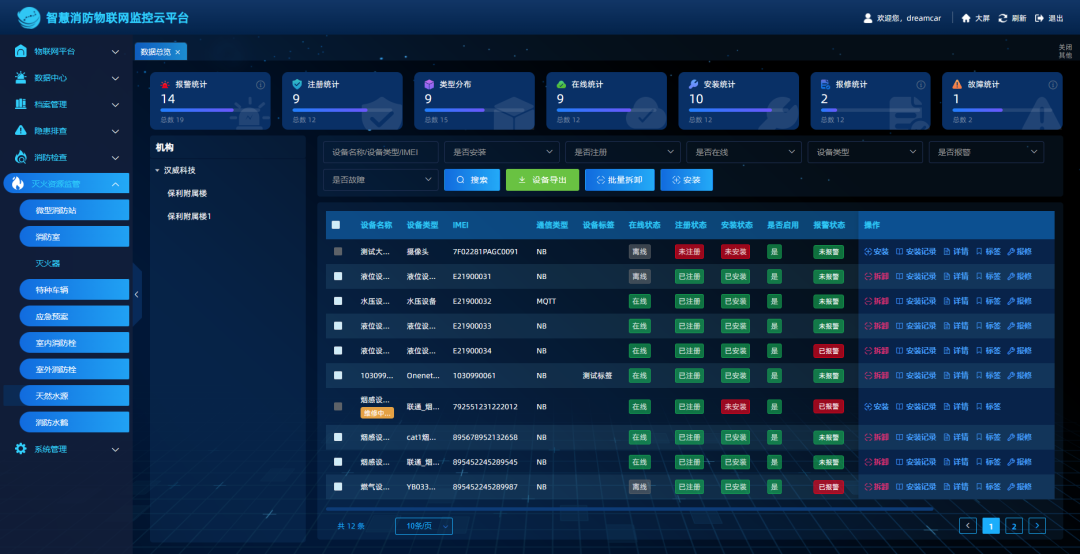Click the info icon on 故障统计 card
The height and width of the screenshot is (554, 1080).
pyautogui.click(x=1049, y=85)
